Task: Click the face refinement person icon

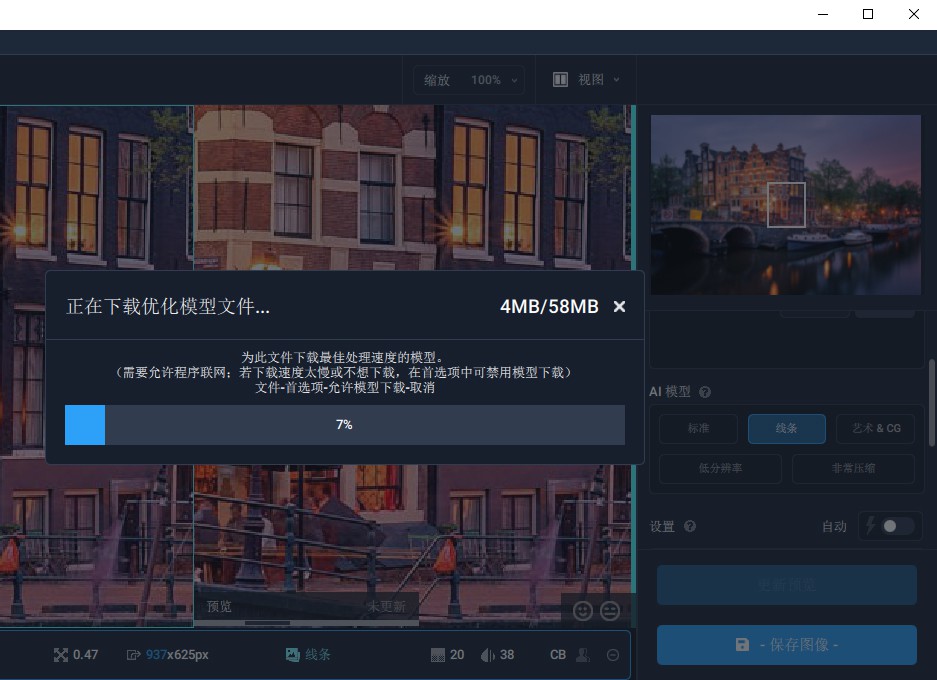Action: (583, 655)
